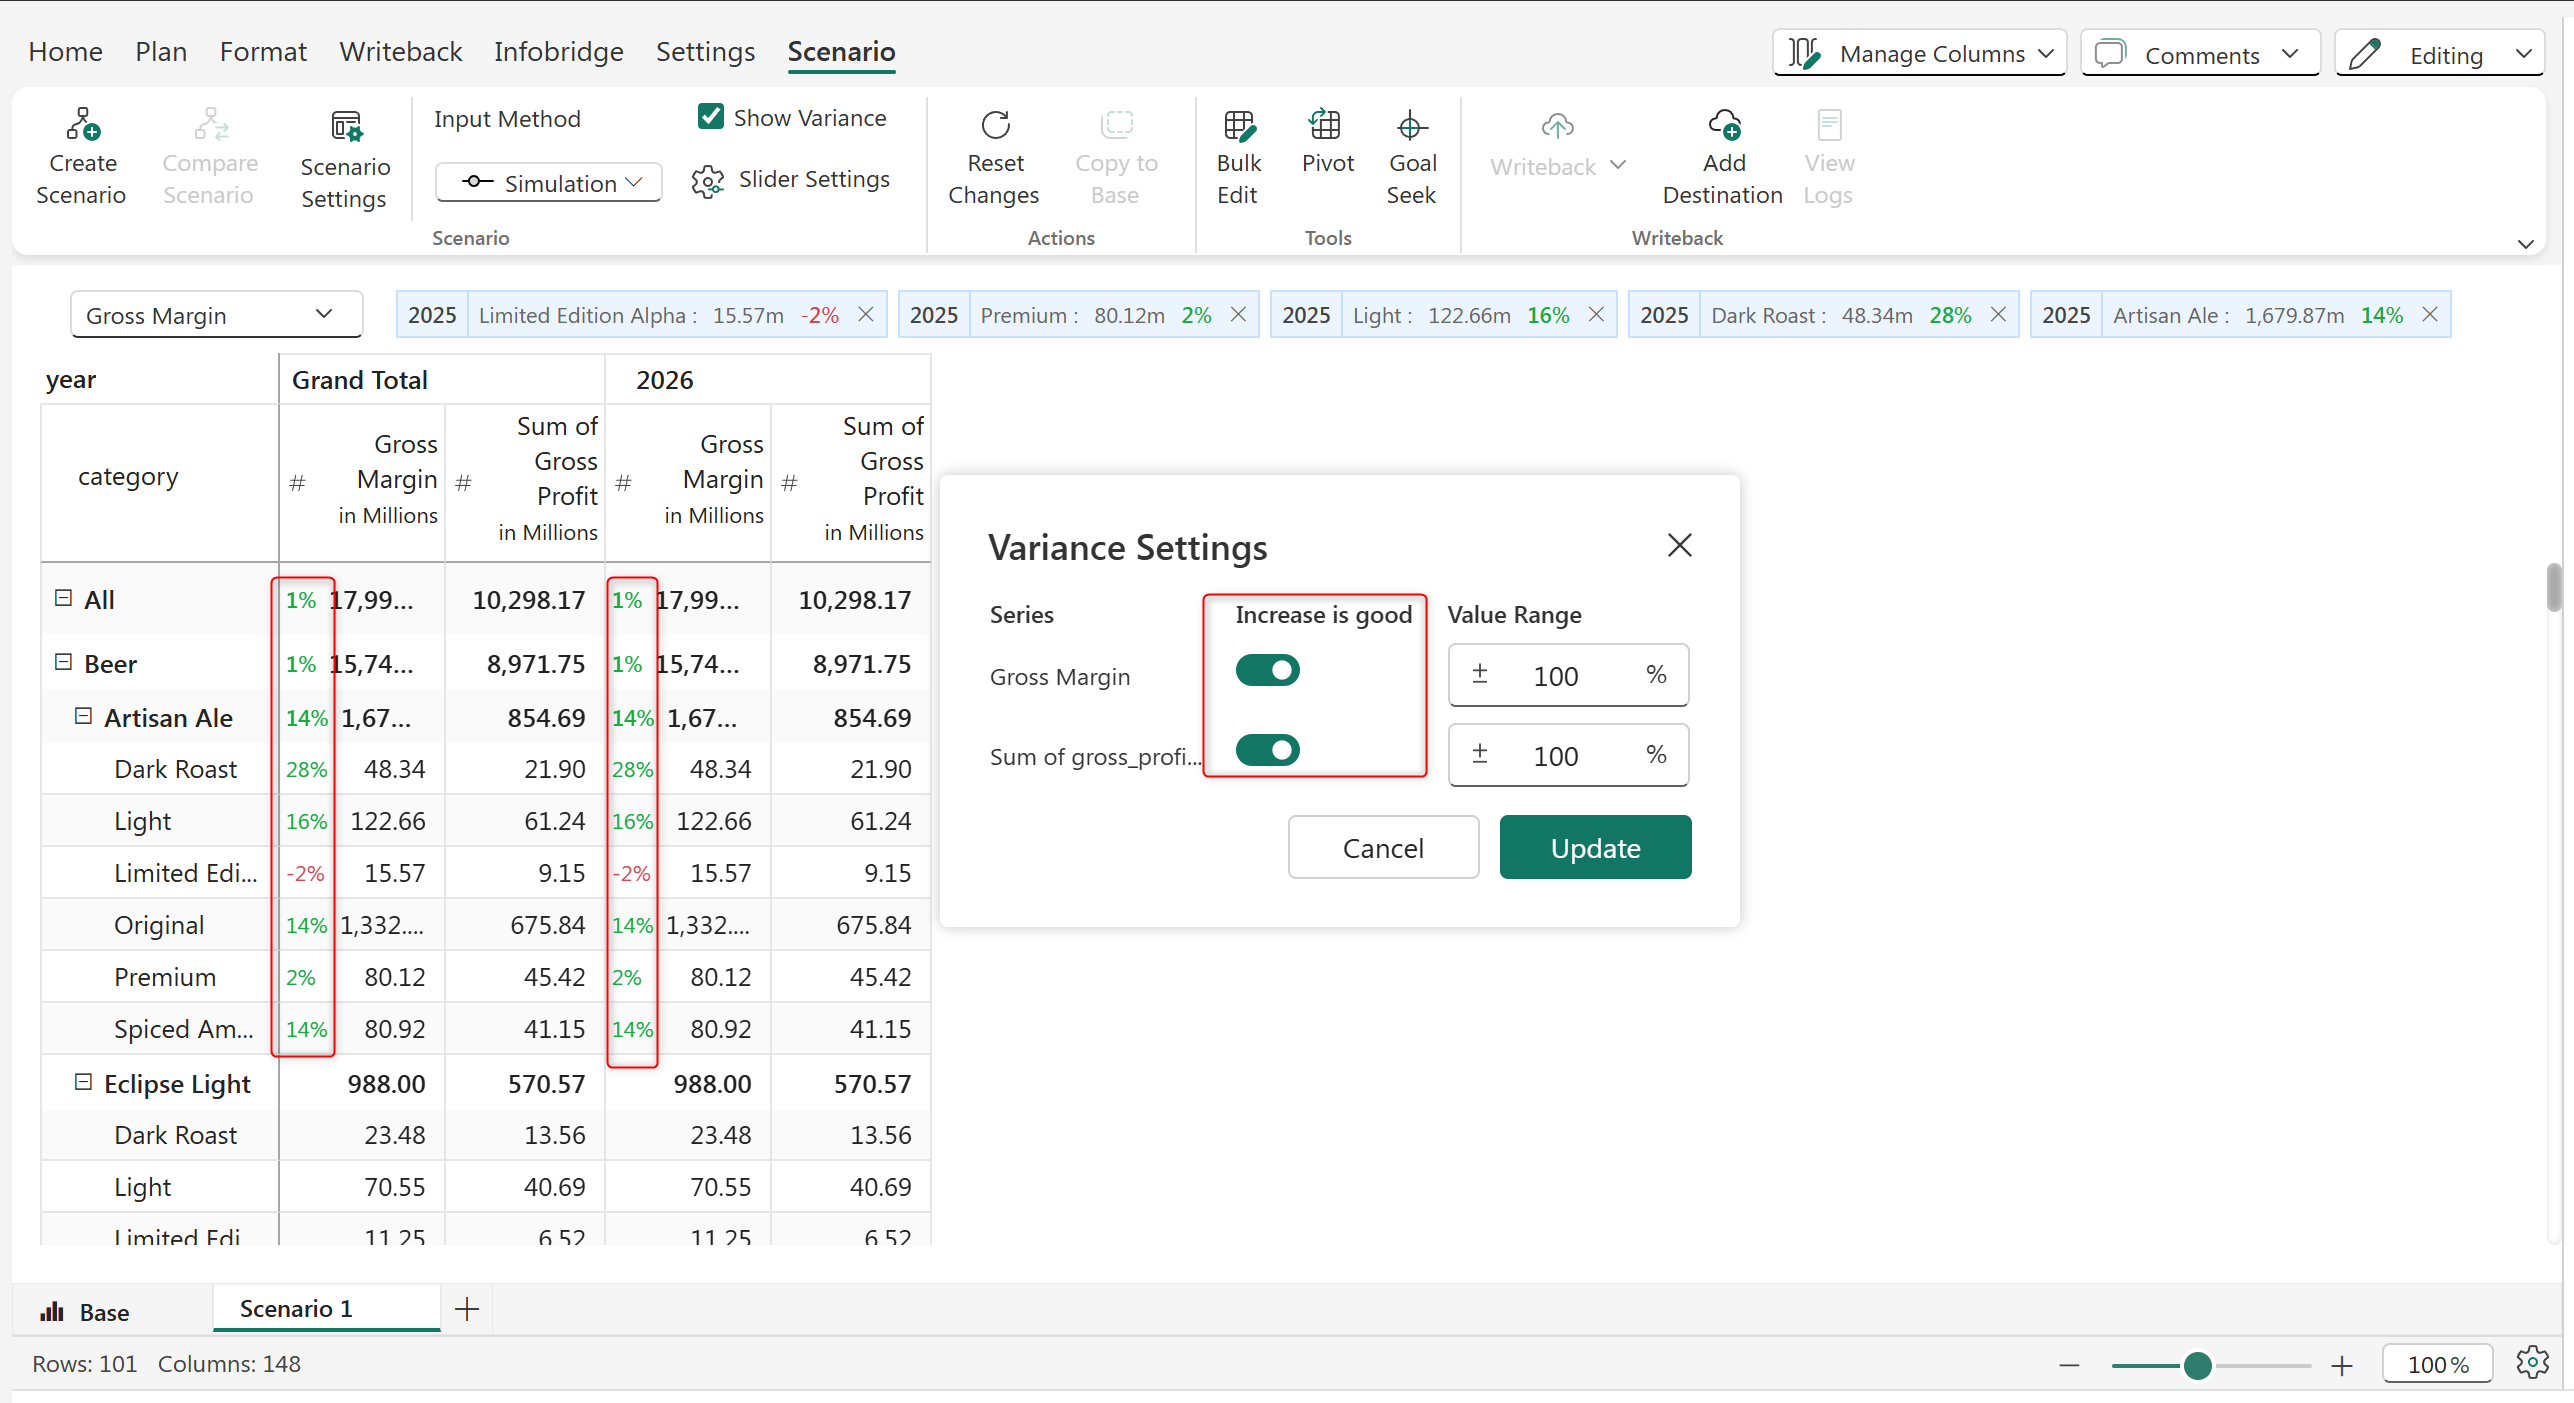Collapse the Artisan Ale row
2574x1403 pixels.
84,717
